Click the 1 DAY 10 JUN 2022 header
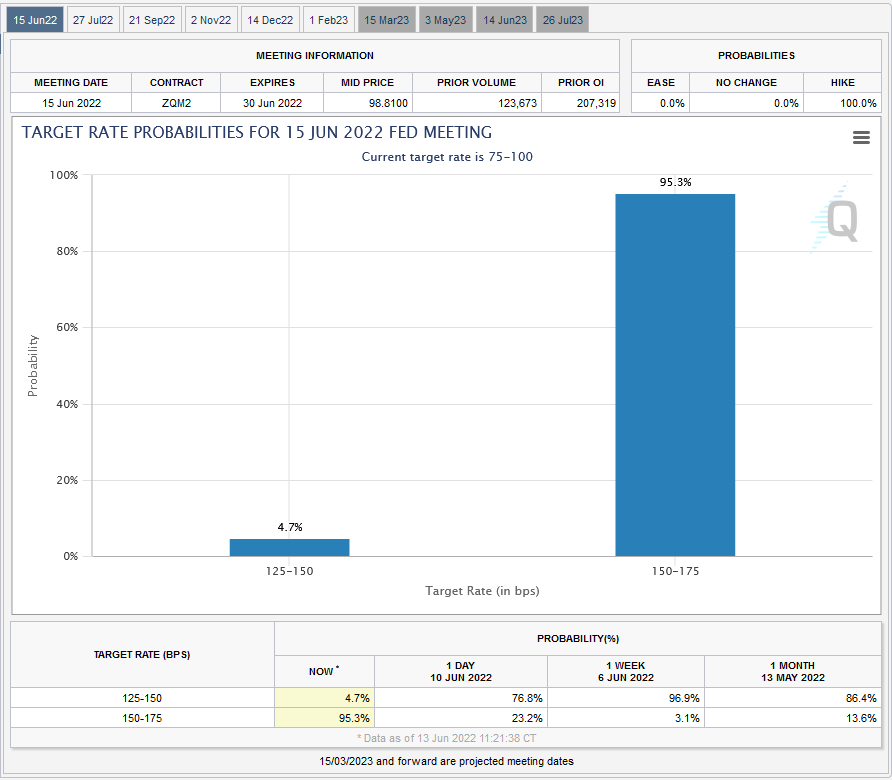Screen dimensions: 892x780 pyautogui.click(x=461, y=671)
